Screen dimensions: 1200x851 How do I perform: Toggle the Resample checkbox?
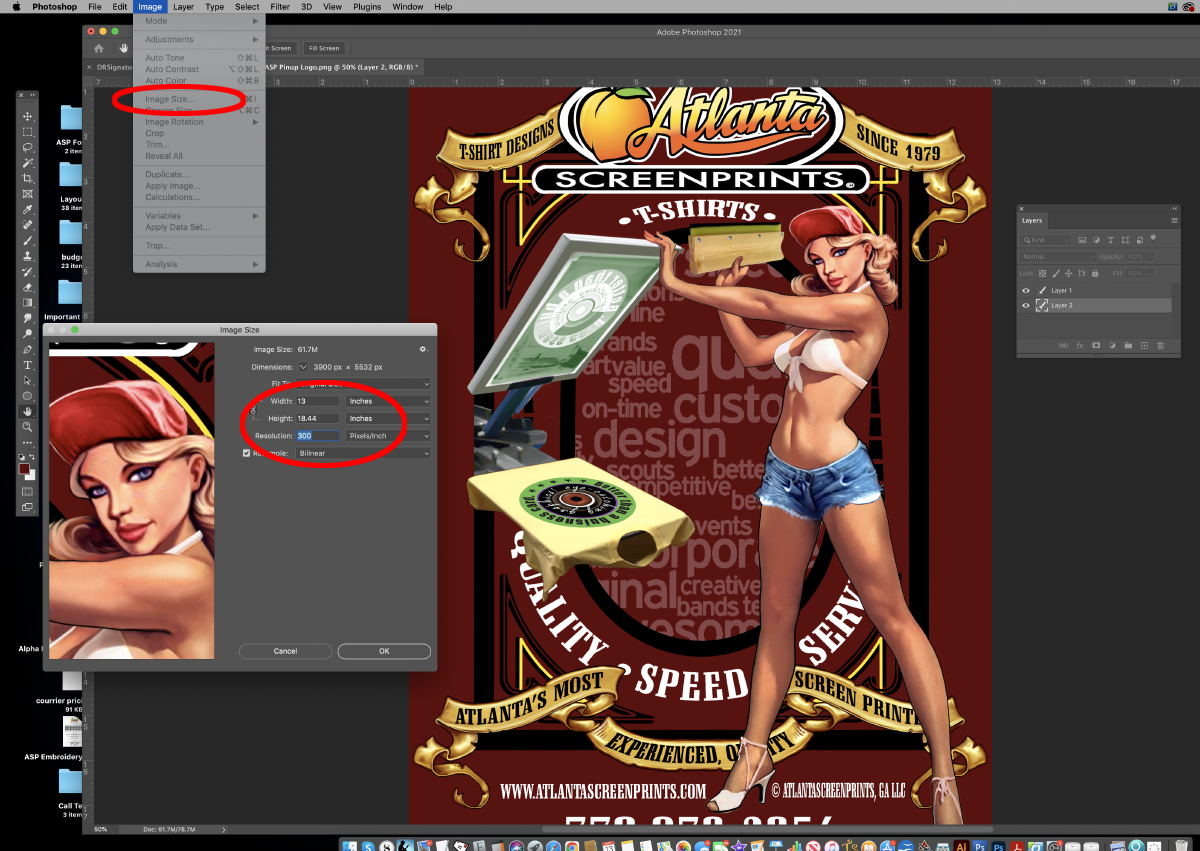[247, 453]
